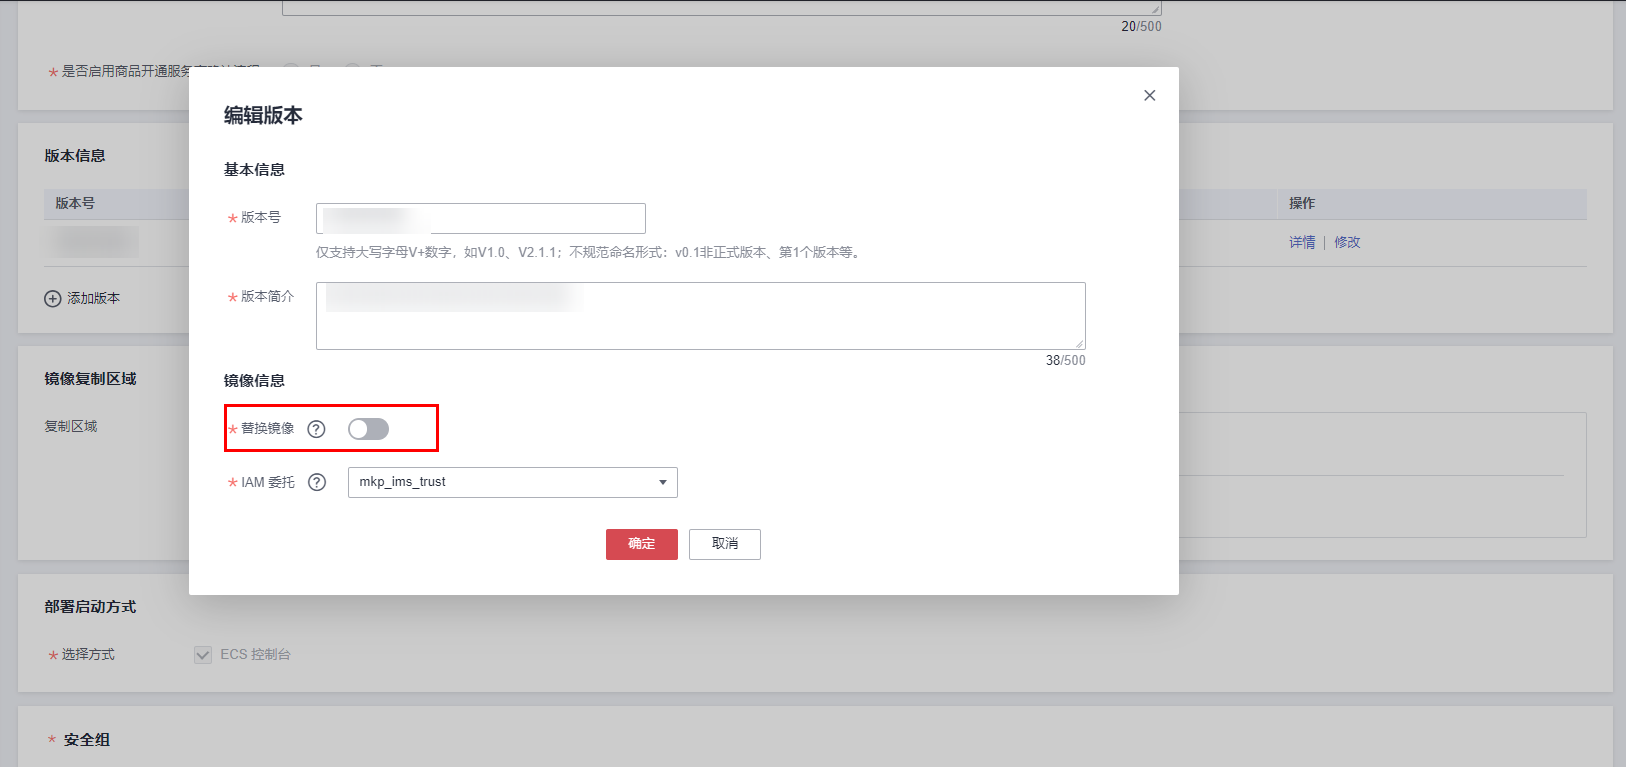Enable the 替换镜像 toggle switch
Screen dimensions: 1626x767
click(368, 429)
